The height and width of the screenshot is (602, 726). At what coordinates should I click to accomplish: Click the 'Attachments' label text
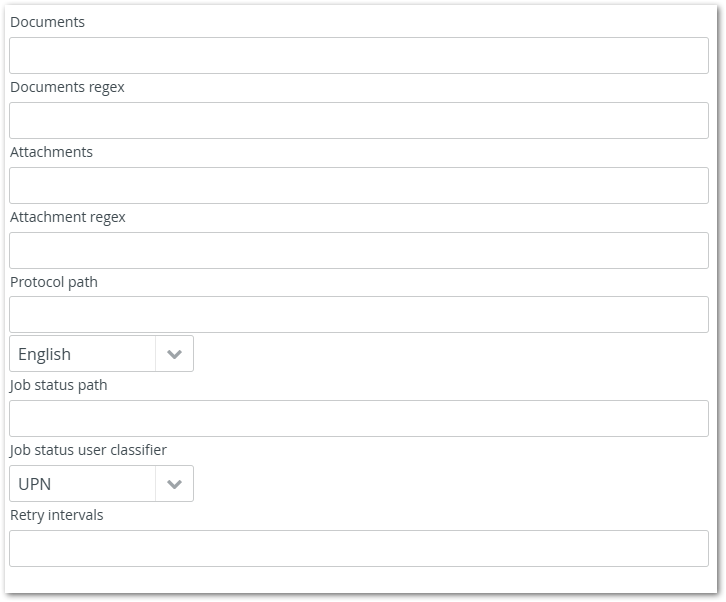[x=51, y=152]
